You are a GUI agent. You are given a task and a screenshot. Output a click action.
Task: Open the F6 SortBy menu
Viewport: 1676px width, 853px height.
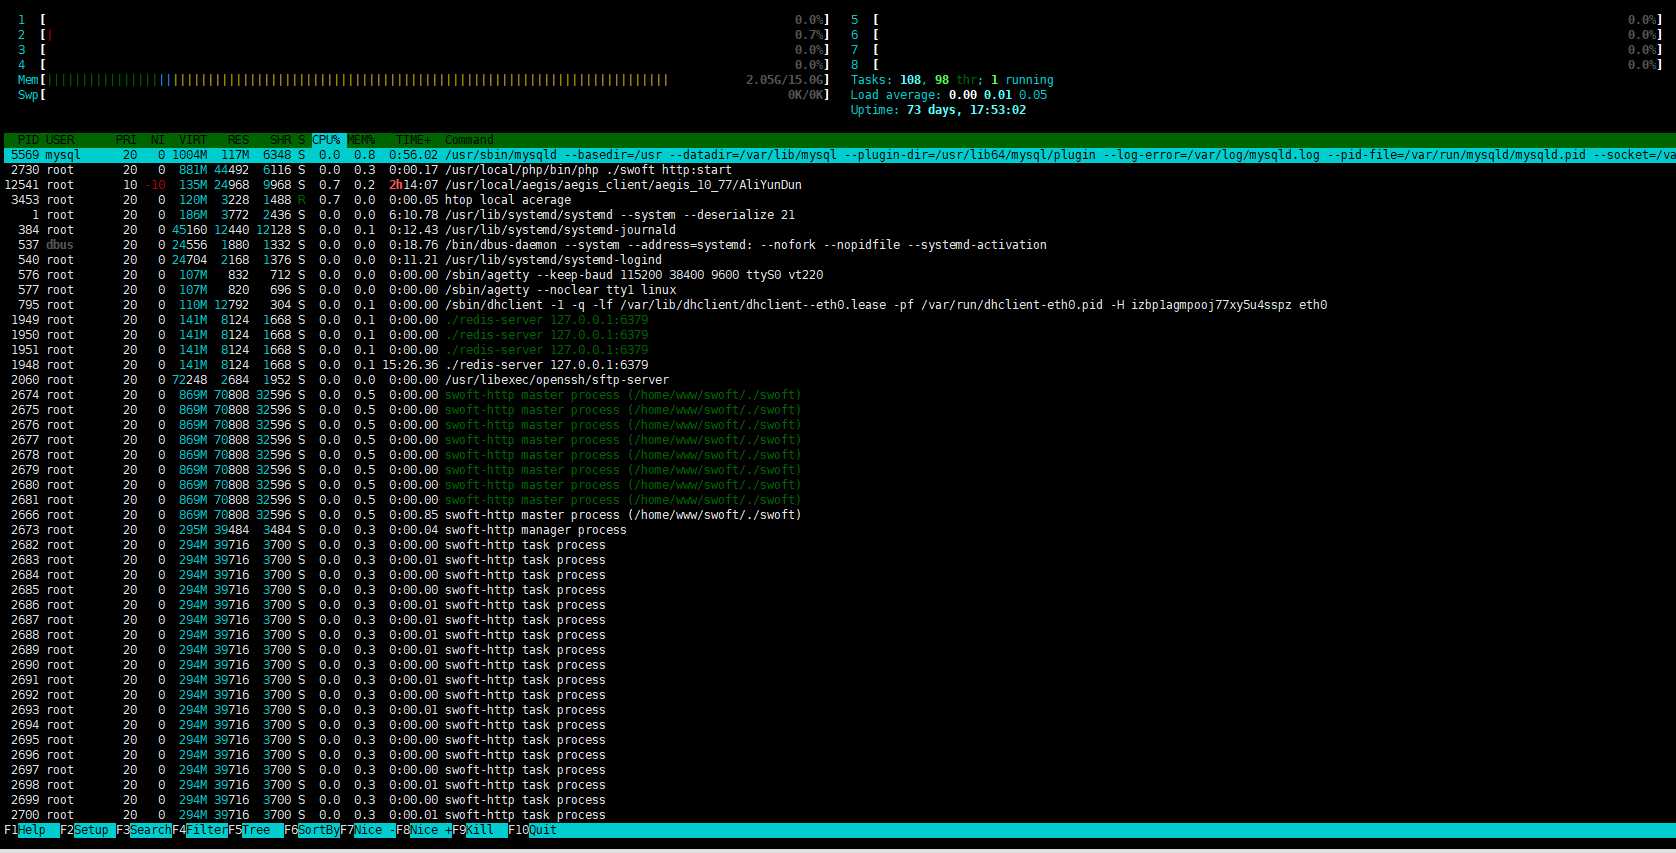click(311, 830)
